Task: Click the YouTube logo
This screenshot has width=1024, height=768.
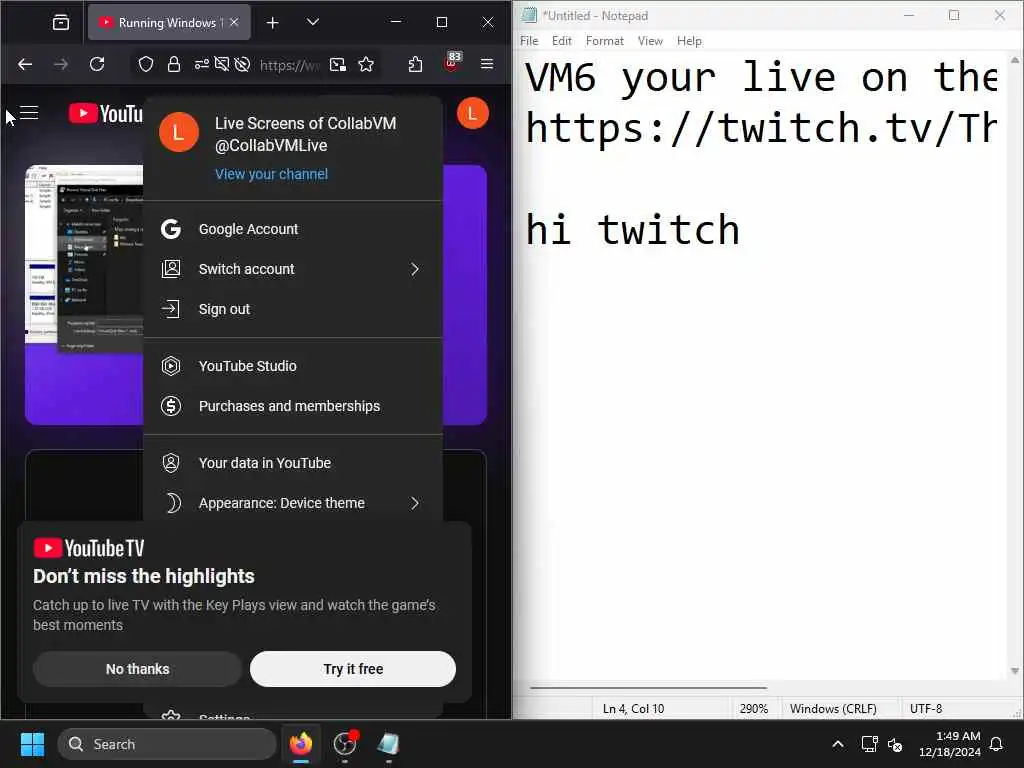Action: point(106,113)
